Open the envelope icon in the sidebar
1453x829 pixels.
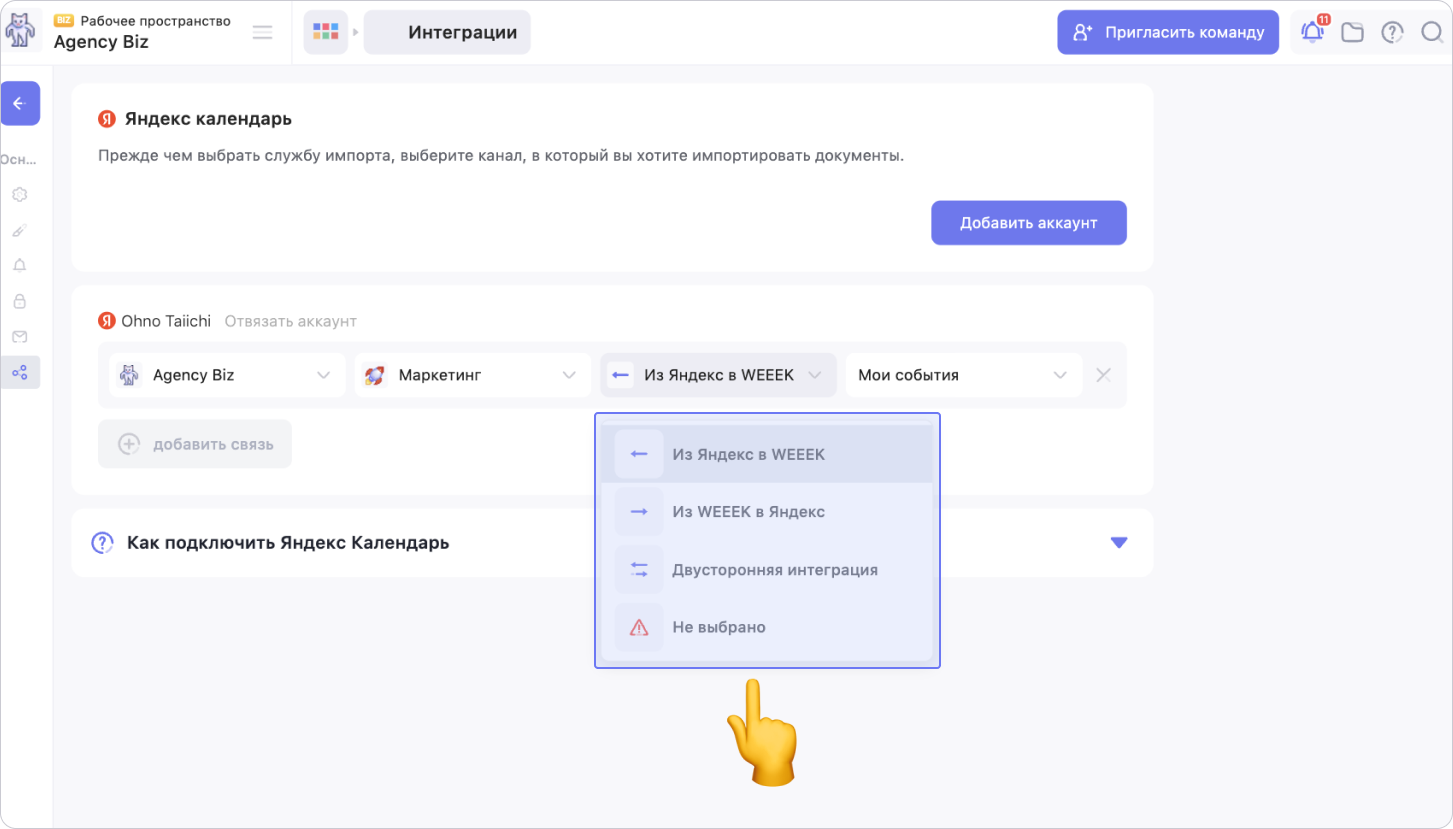click(19, 336)
